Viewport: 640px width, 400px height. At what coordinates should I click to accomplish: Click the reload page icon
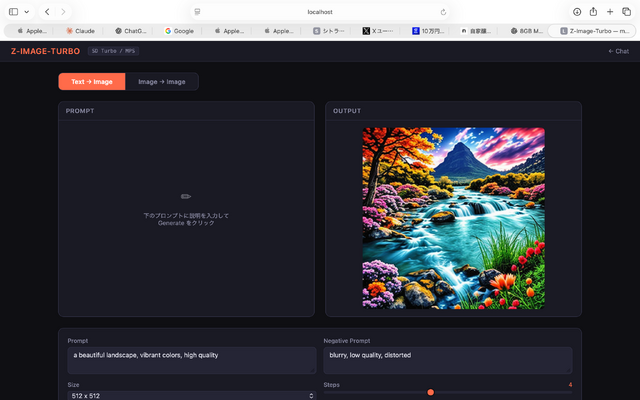[443, 12]
